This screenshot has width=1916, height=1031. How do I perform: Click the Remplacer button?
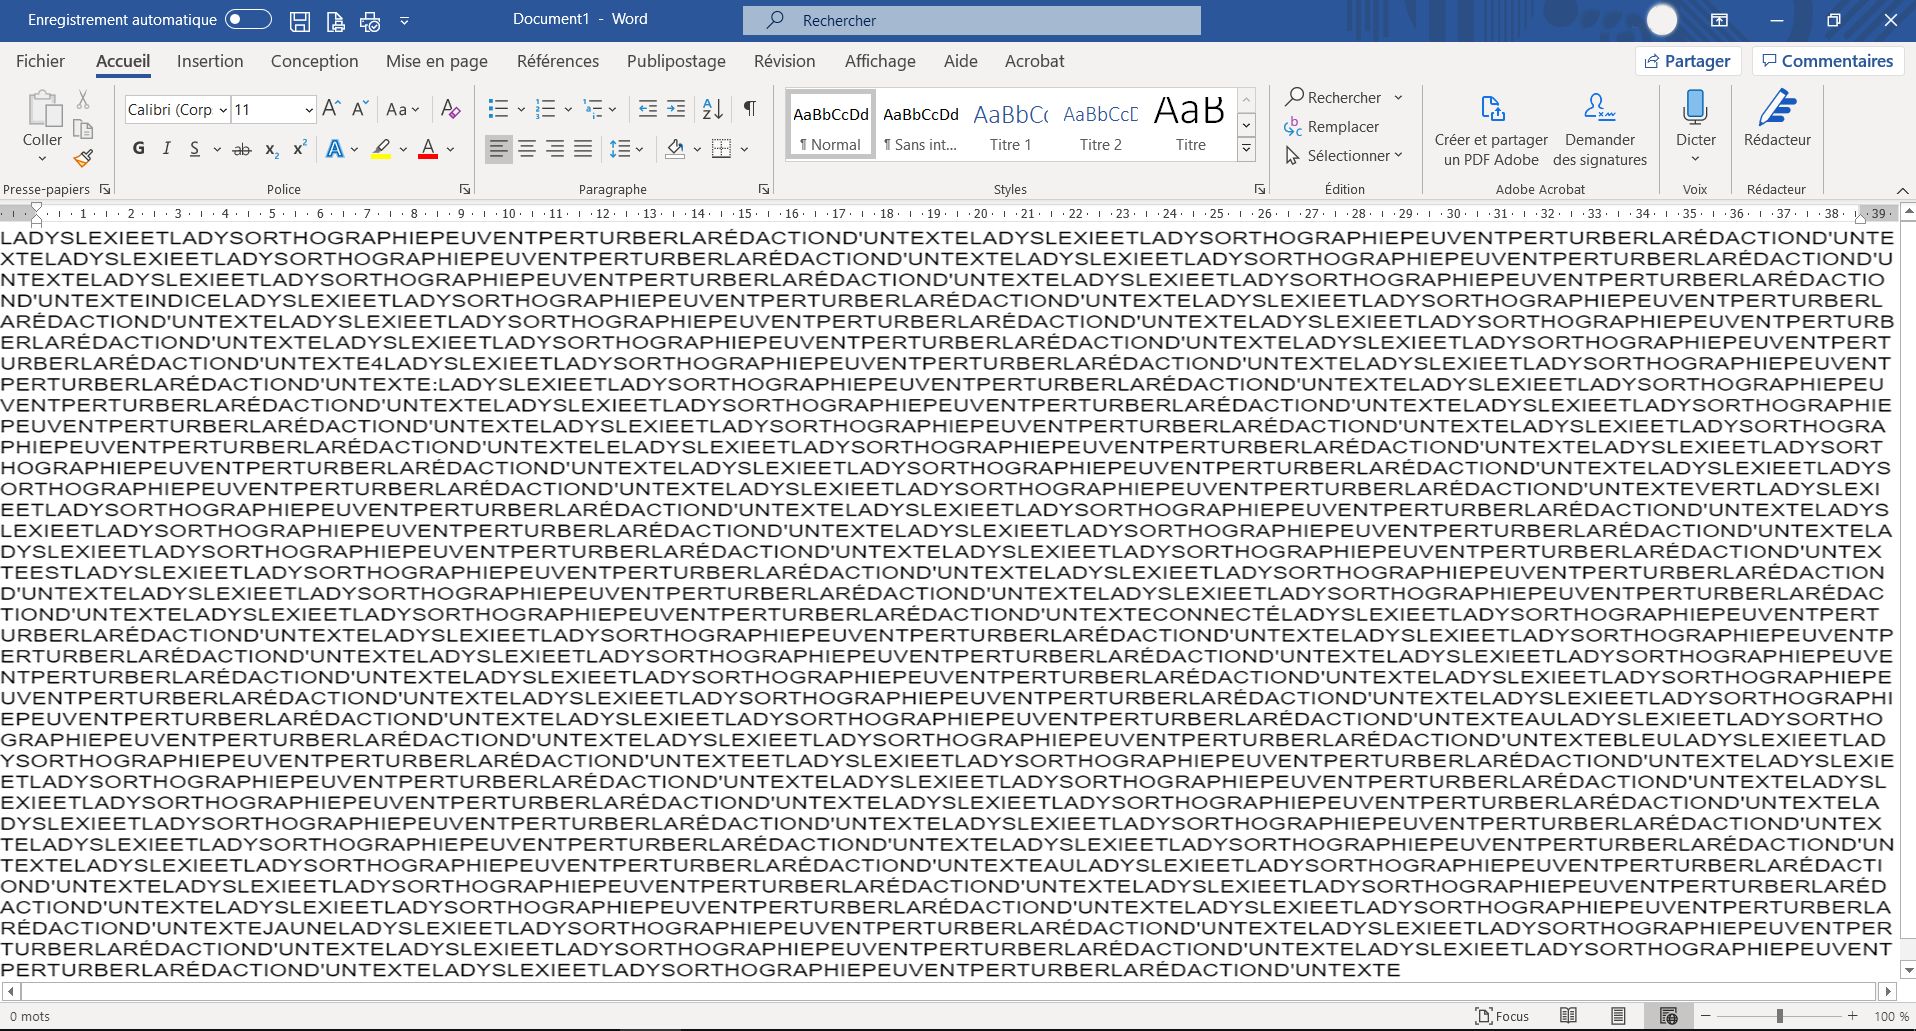click(1332, 127)
